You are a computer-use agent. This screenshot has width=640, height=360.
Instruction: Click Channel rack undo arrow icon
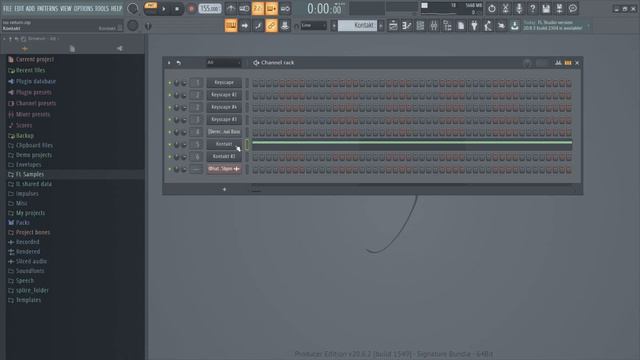click(x=179, y=63)
